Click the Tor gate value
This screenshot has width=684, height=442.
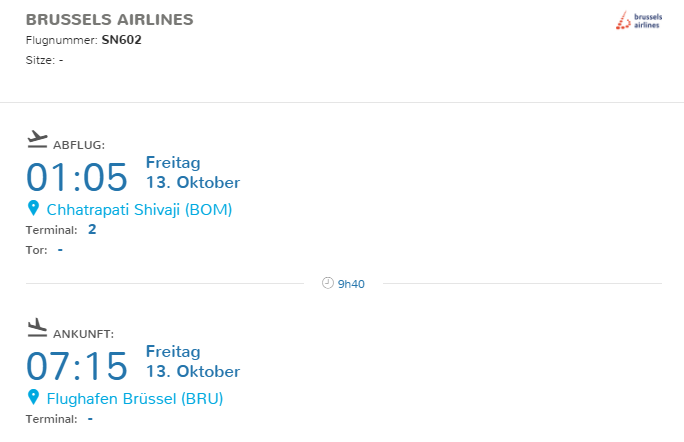(x=60, y=249)
